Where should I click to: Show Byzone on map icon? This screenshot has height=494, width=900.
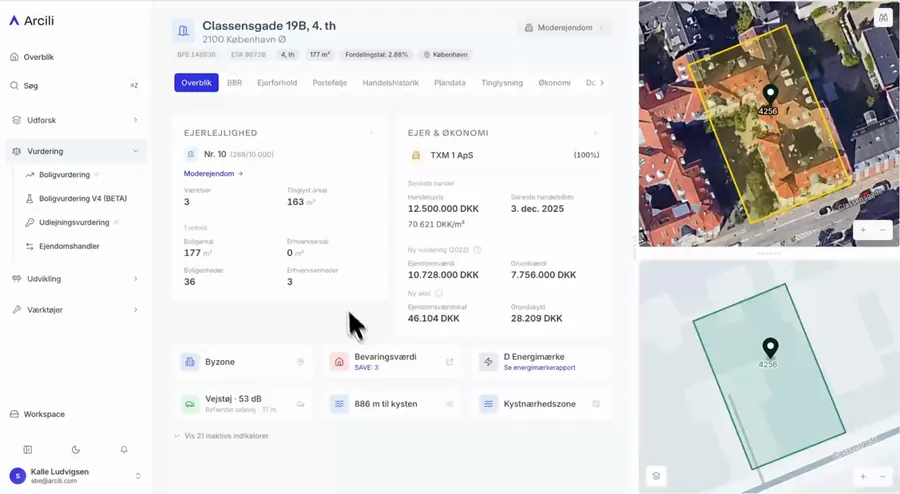(x=300, y=362)
